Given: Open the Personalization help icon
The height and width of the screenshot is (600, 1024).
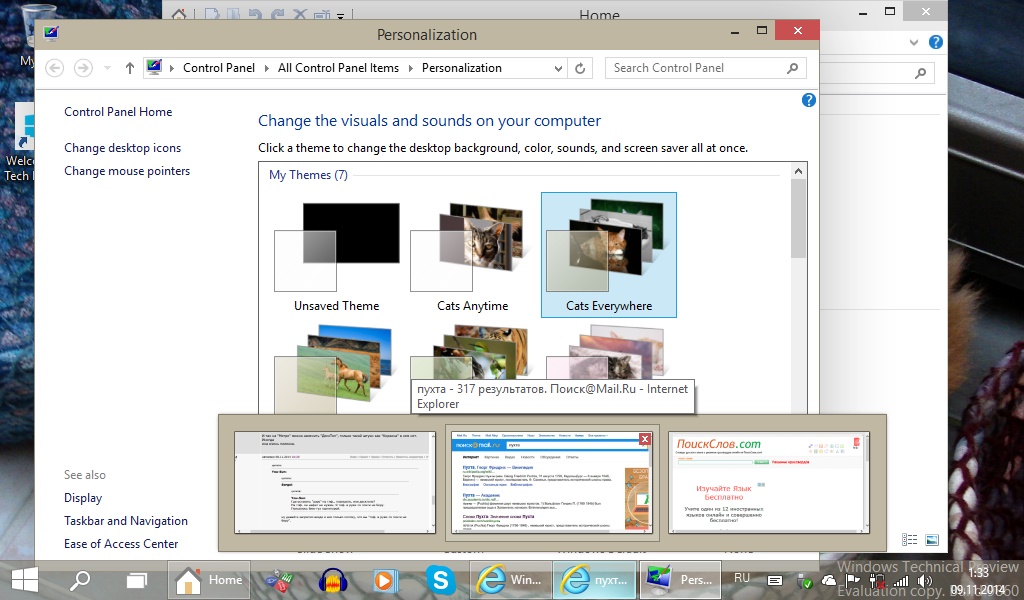Looking at the screenshot, I should tap(809, 100).
